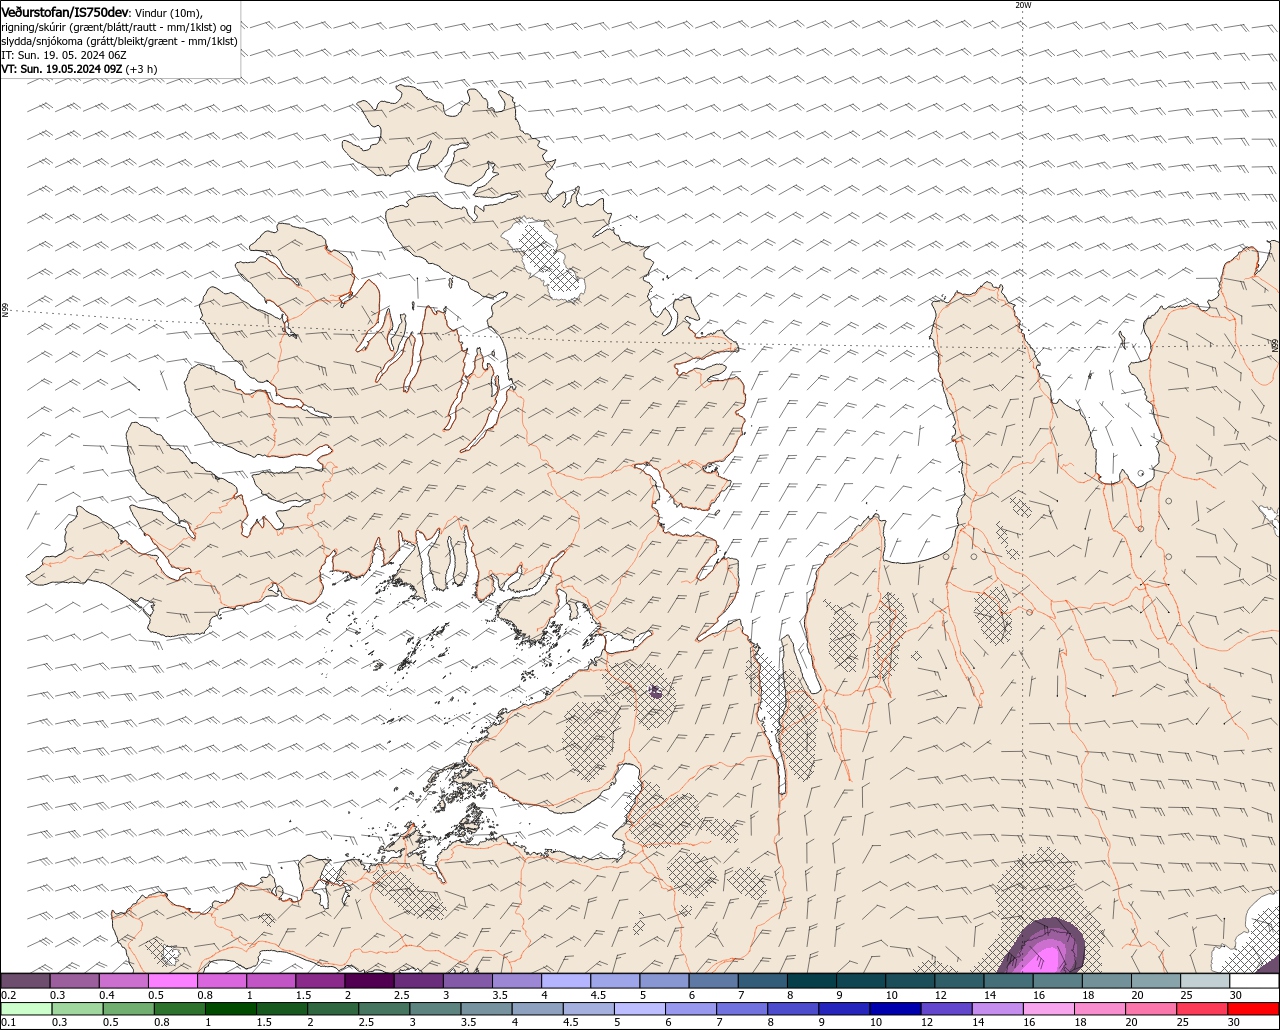The image size is (1280, 1030).
Task: Click upper scale light lavender swatch at 4
Action: pos(566,981)
